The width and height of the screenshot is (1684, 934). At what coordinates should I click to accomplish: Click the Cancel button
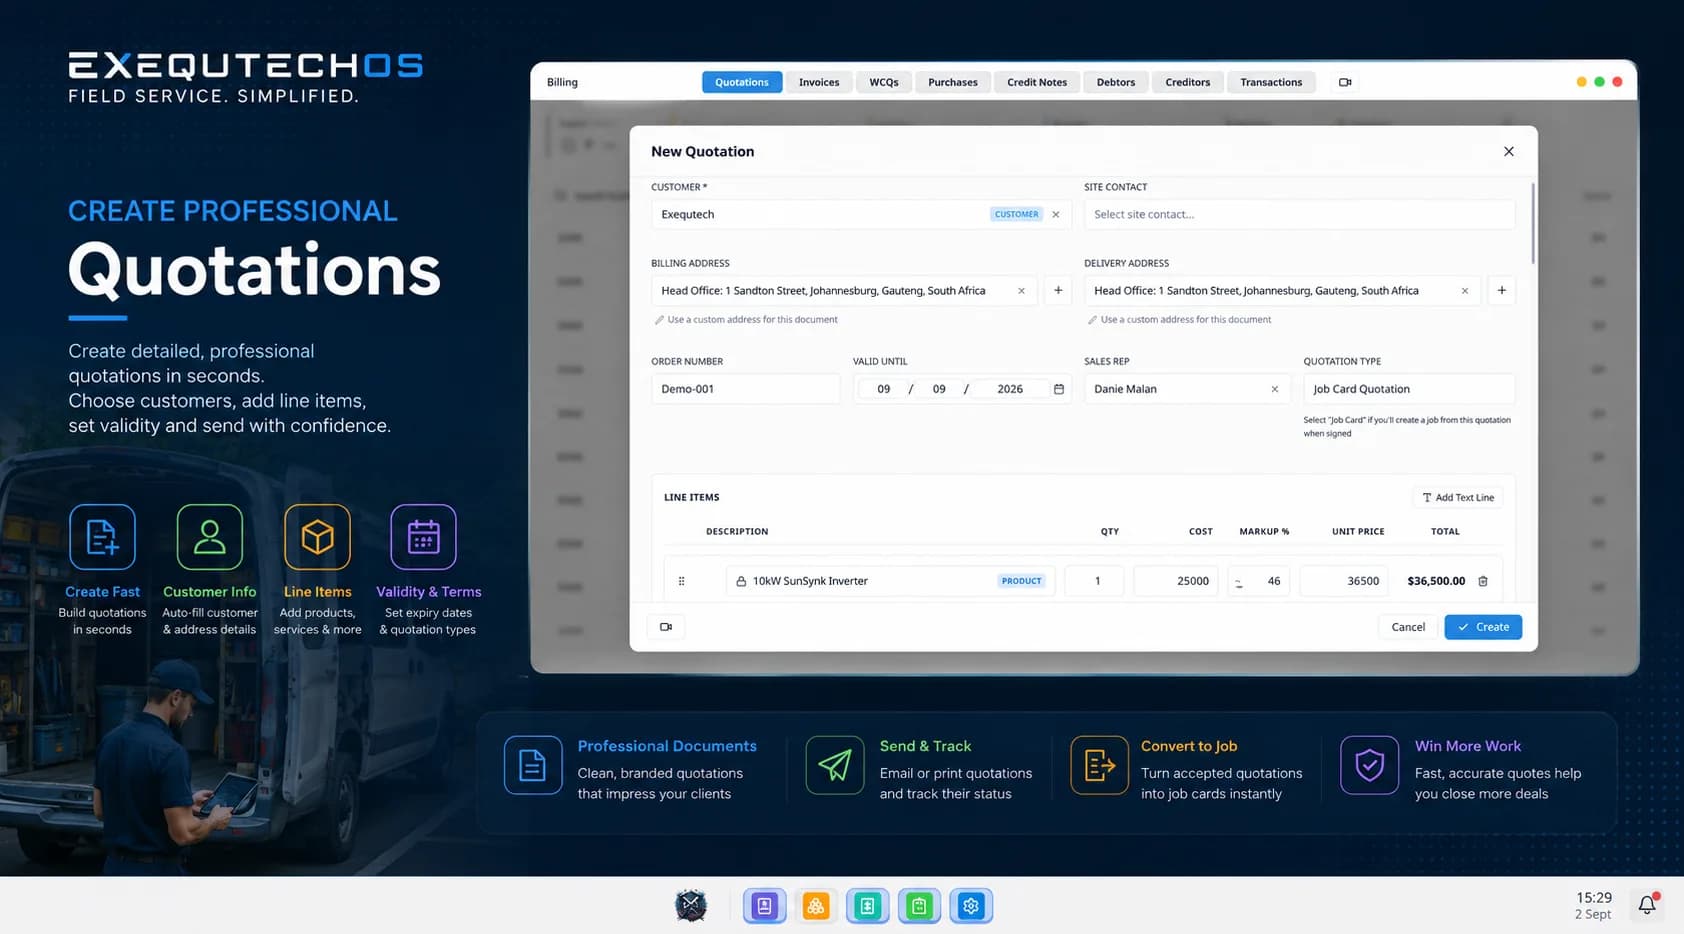coord(1408,627)
